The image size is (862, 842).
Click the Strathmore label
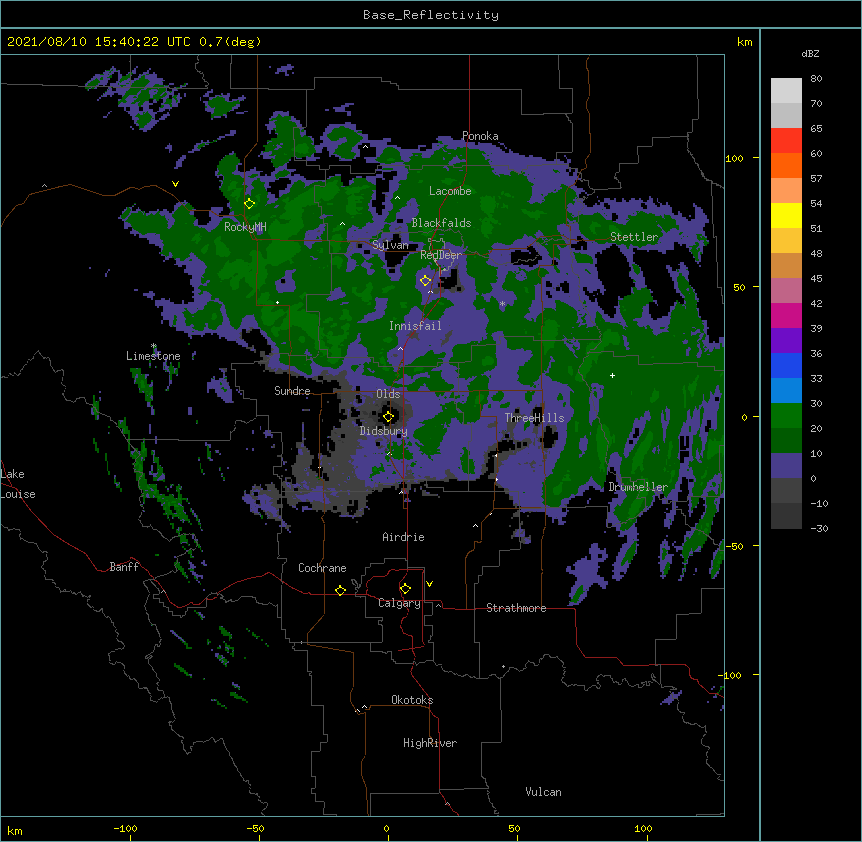click(x=516, y=608)
